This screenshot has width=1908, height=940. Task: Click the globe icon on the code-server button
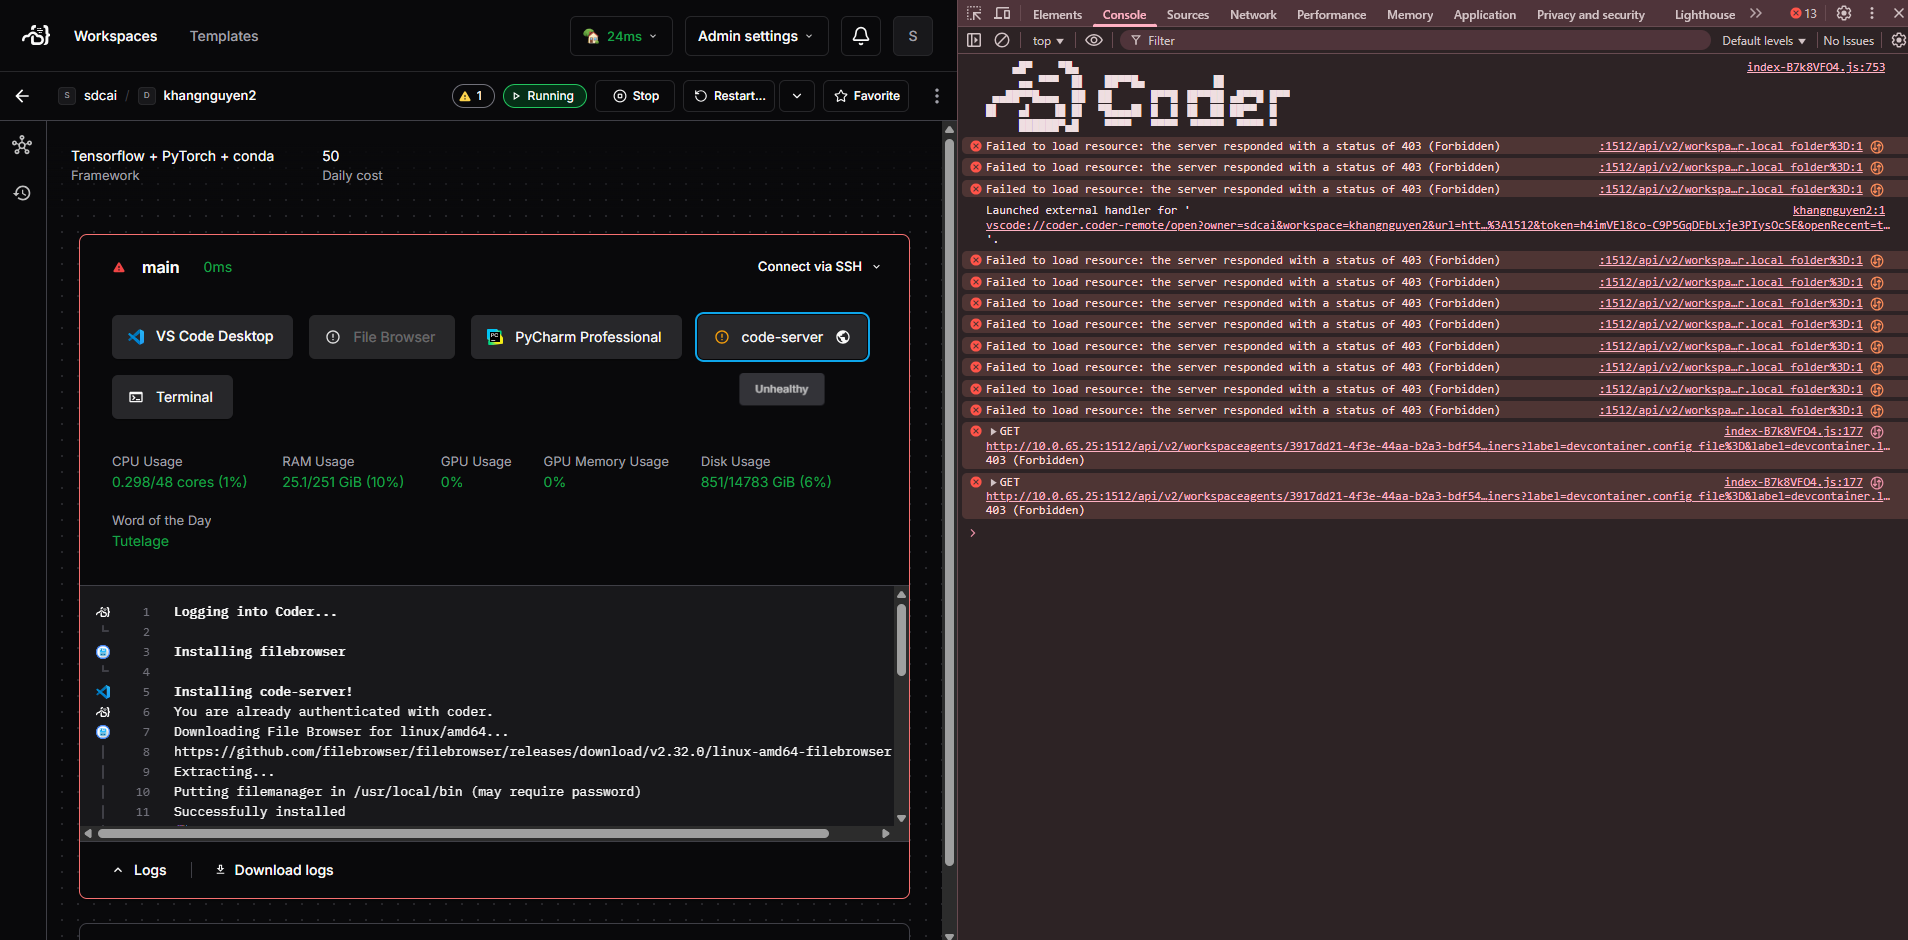843,337
